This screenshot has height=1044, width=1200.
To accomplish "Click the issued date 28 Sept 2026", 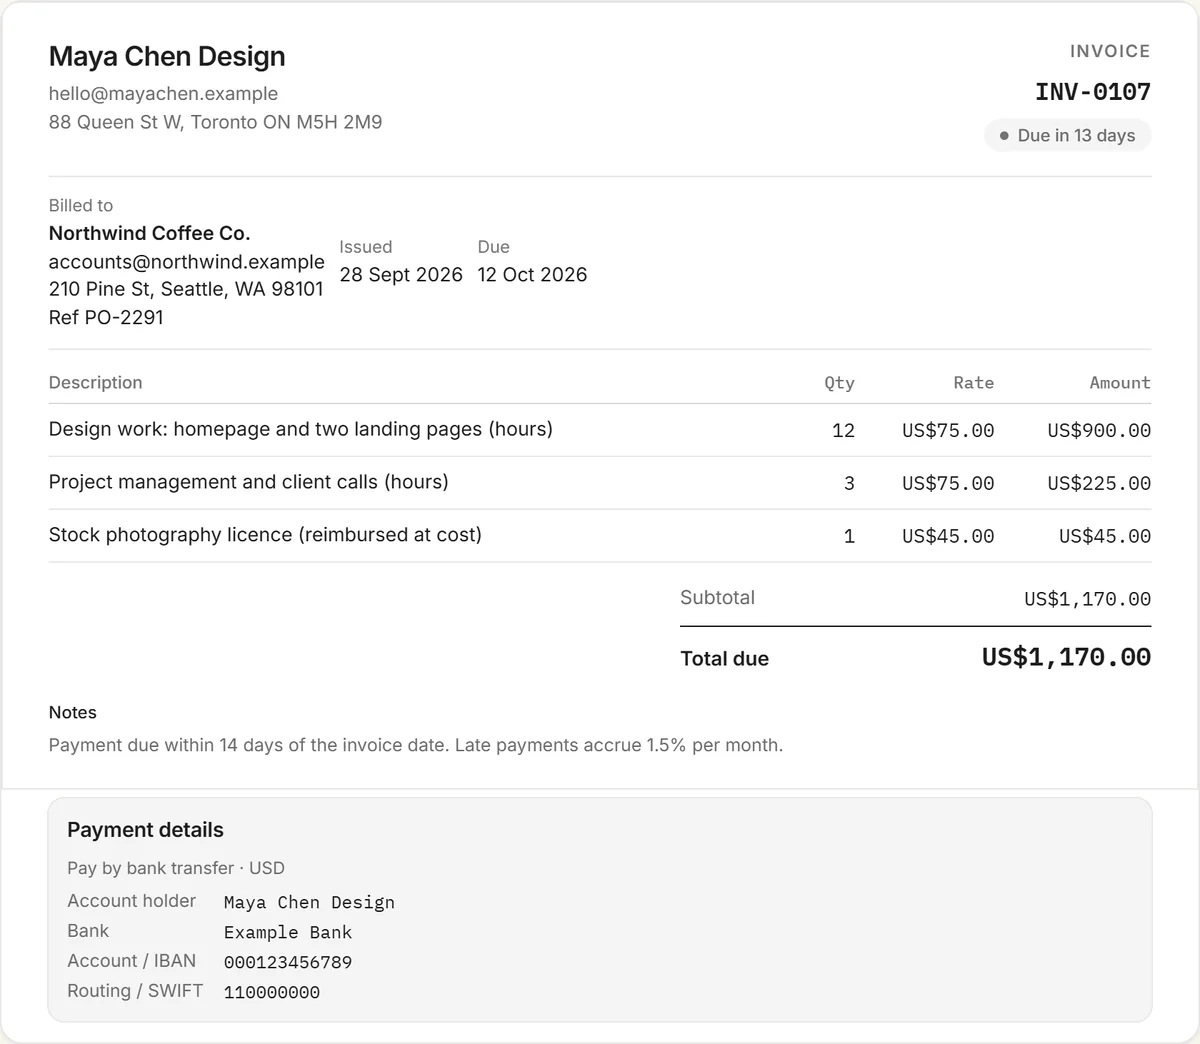I will pos(401,275).
